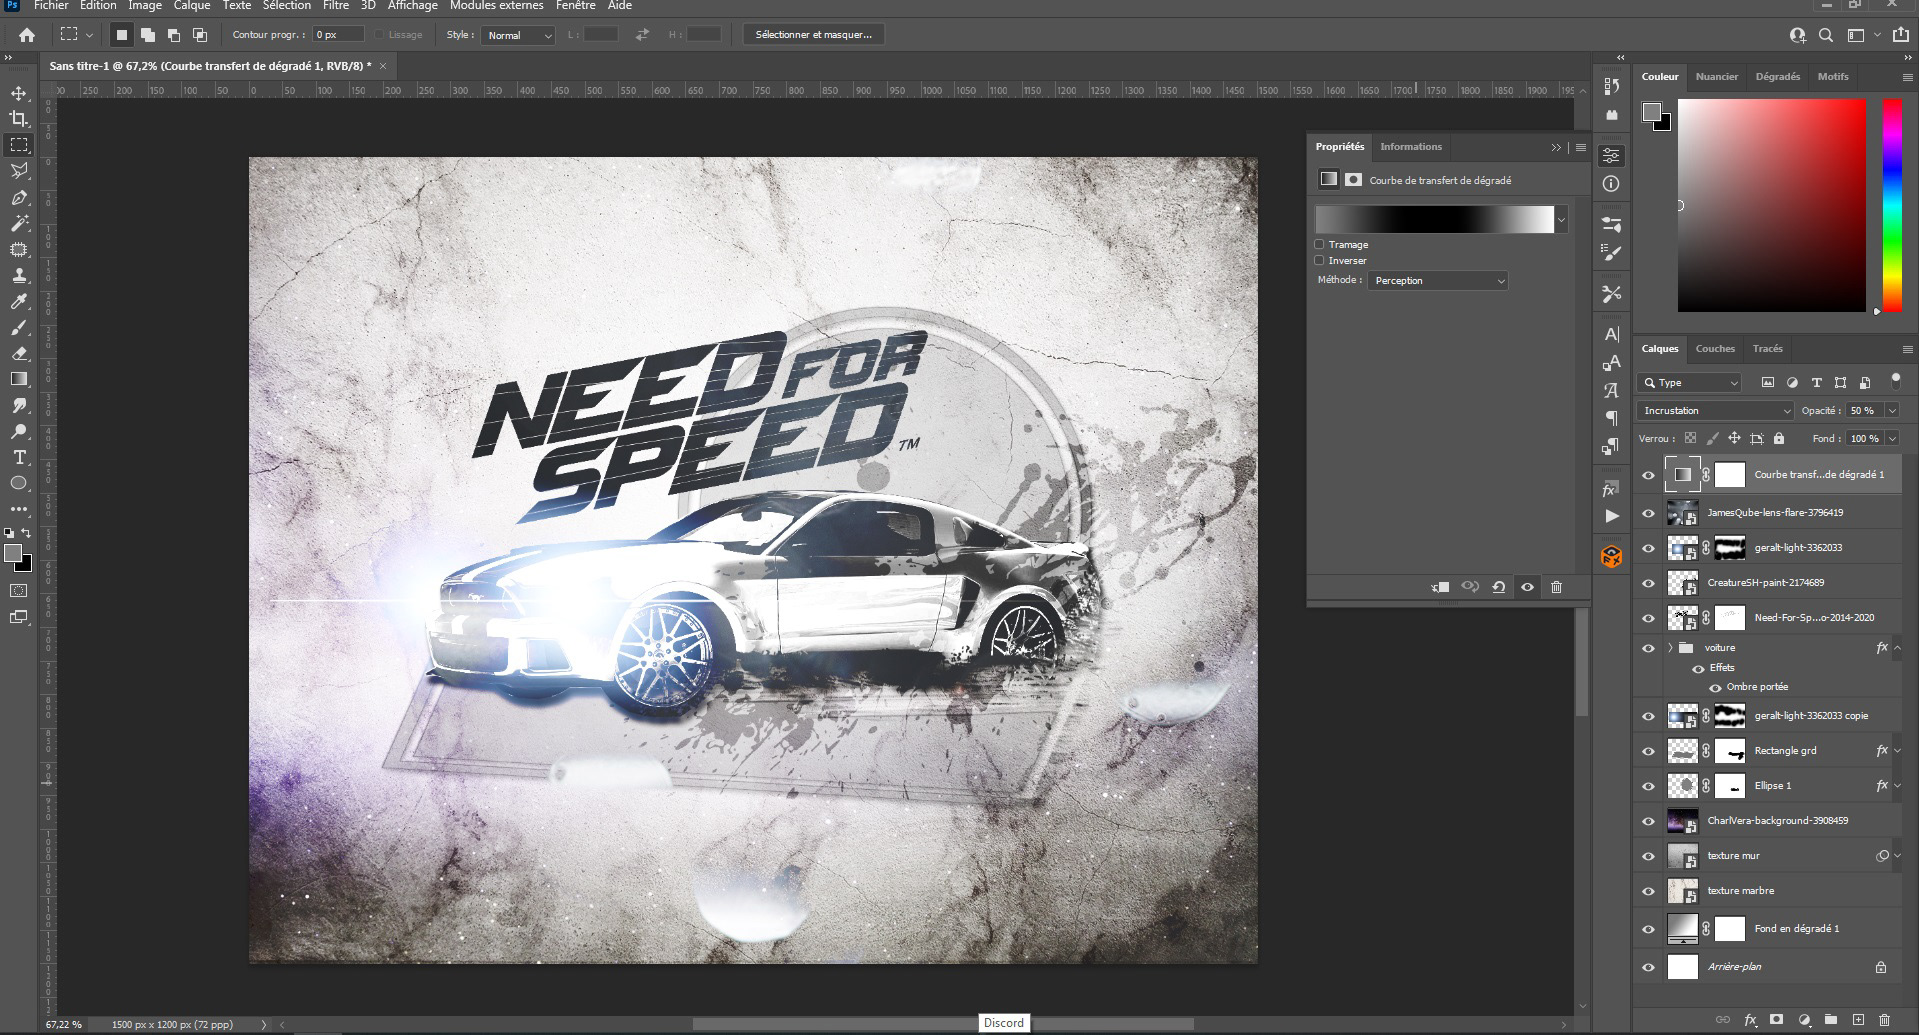Screen dimensions: 1919x1035
Task: Switch to the Informations tab
Action: 1411,147
